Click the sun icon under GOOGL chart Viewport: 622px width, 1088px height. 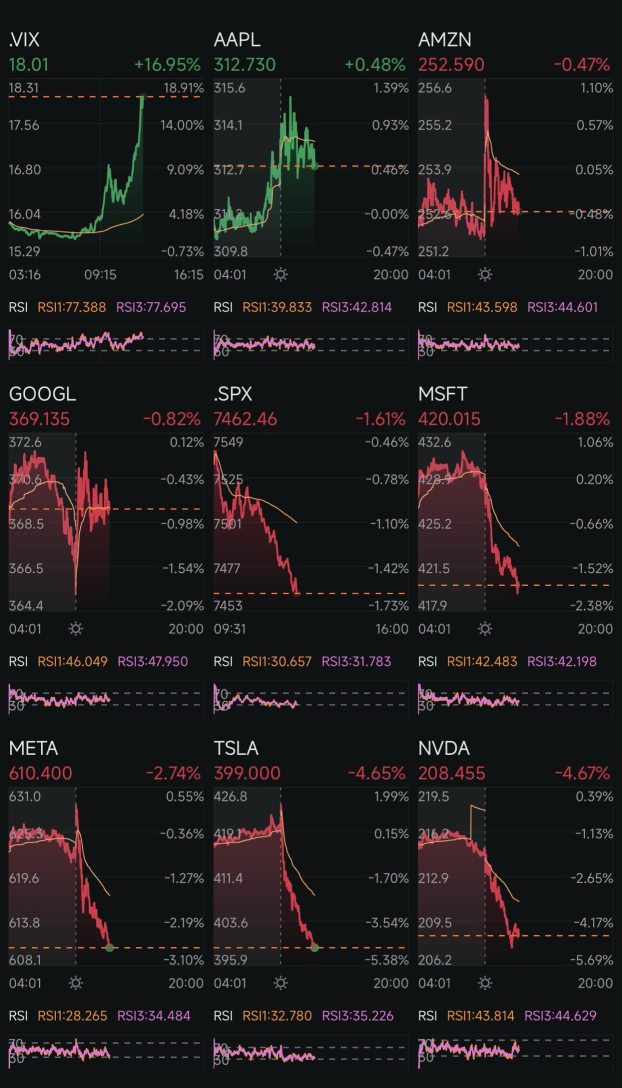click(x=76, y=629)
